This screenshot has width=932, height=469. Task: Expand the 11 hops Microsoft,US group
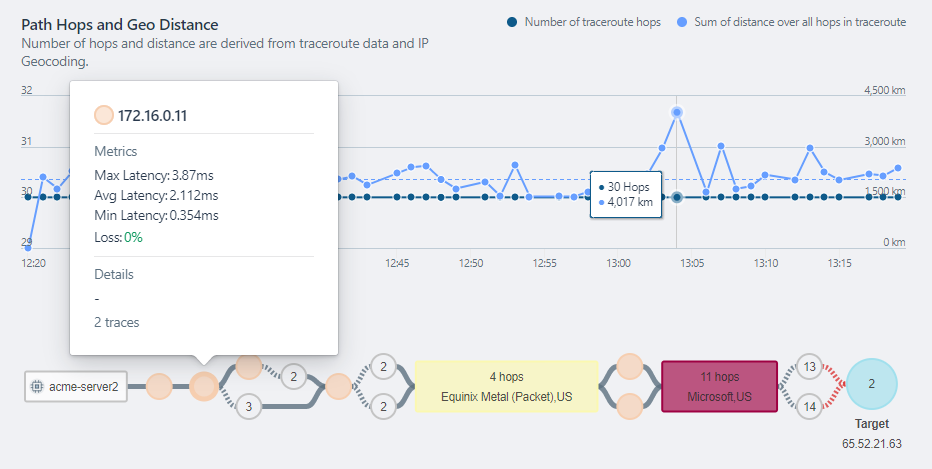click(719, 386)
